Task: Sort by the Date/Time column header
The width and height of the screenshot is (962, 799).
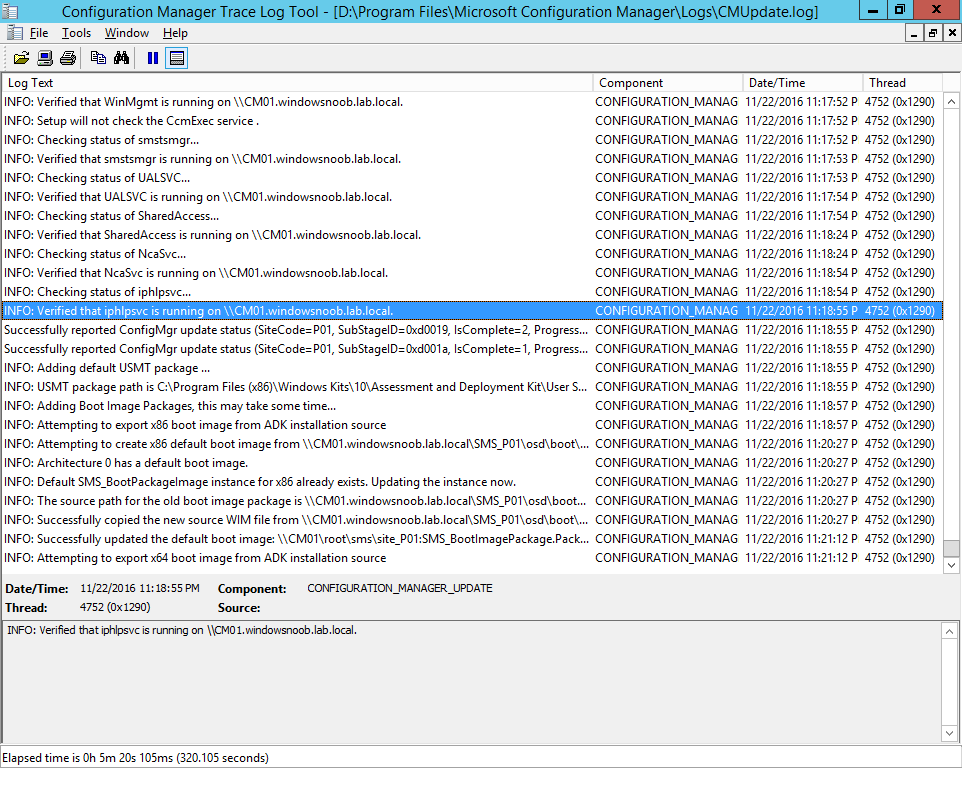Action: click(803, 83)
